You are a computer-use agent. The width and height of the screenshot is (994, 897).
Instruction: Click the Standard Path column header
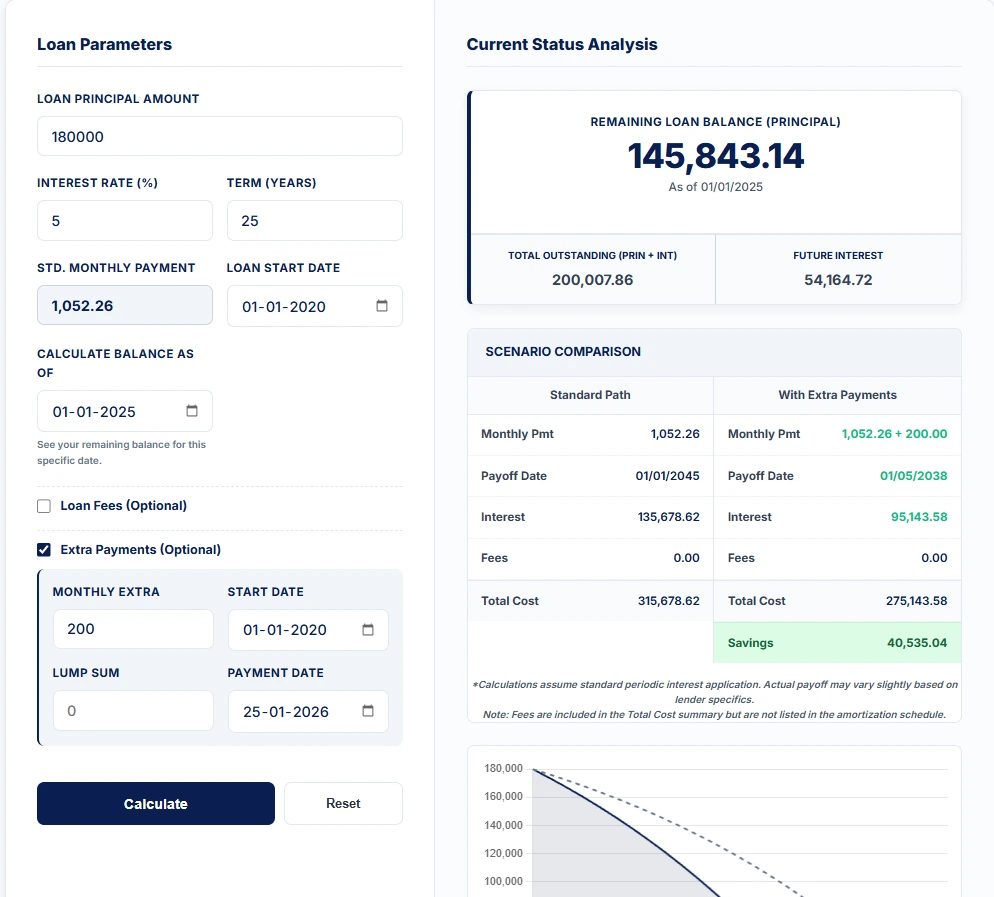(589, 394)
